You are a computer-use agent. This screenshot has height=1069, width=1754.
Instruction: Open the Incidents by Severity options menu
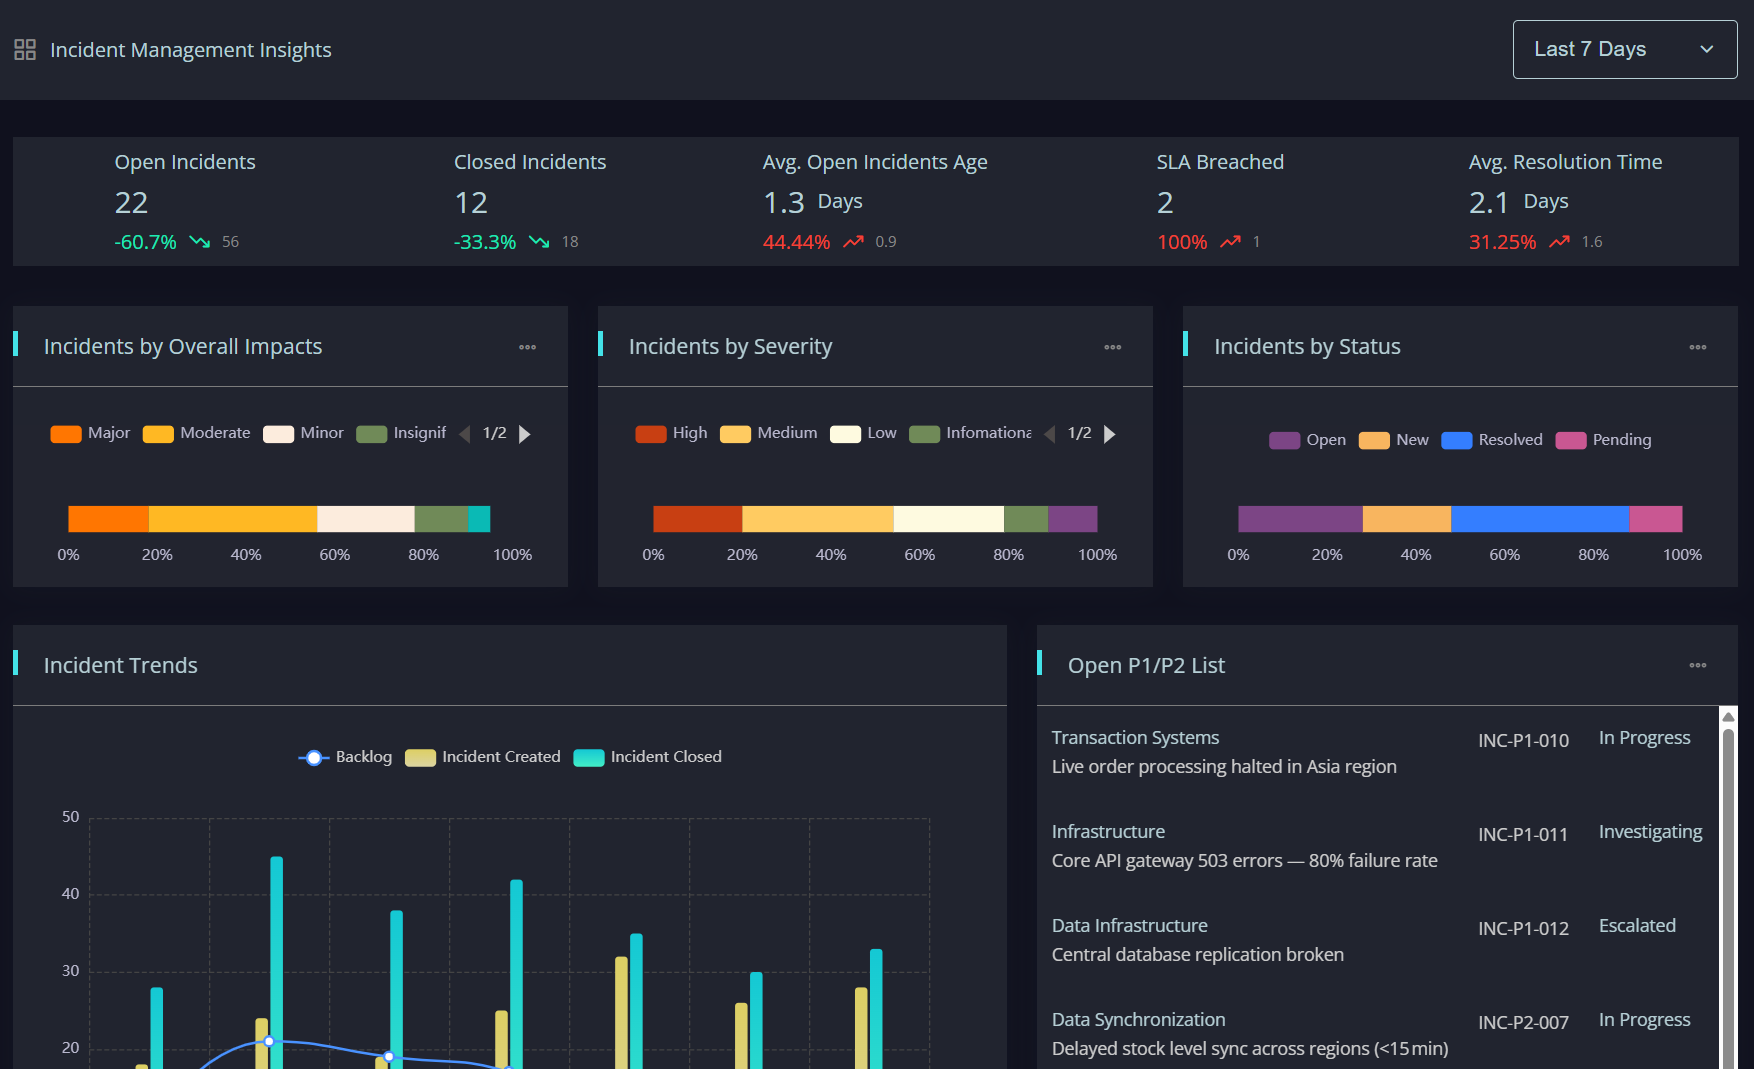[1112, 347]
